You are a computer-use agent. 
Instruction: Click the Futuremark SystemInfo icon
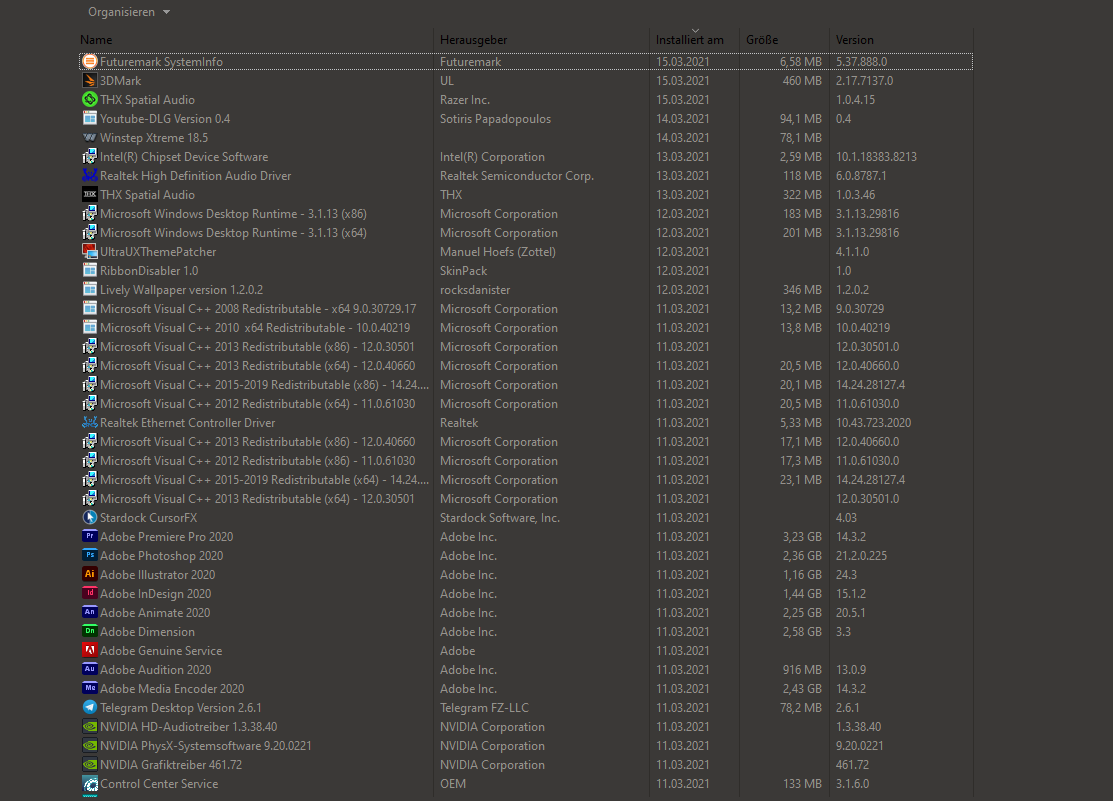(89, 62)
